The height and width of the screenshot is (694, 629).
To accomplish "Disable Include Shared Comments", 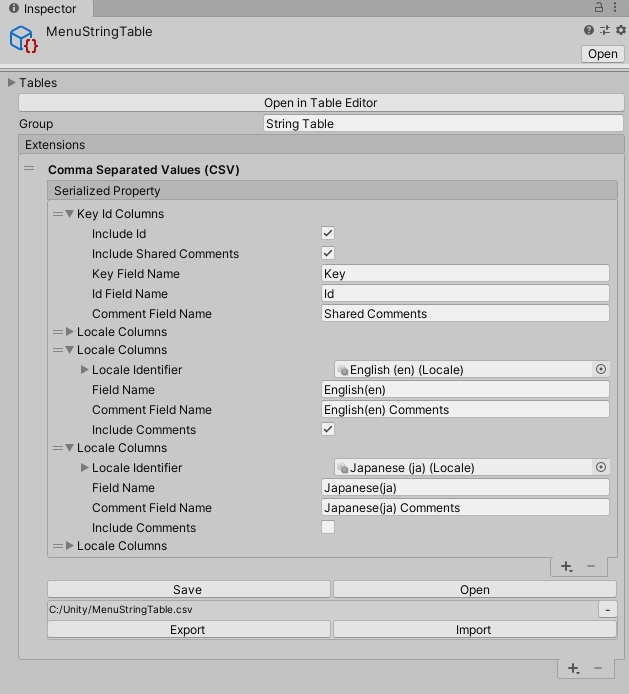I will (328, 253).
